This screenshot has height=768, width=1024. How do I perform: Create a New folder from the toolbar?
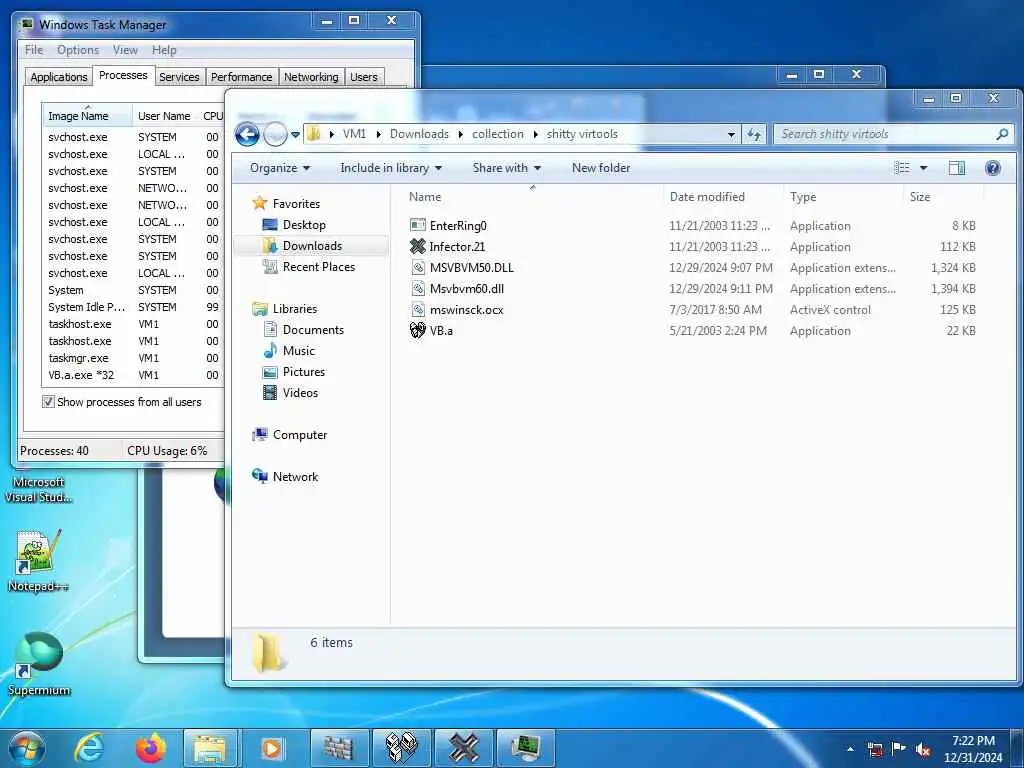[601, 168]
